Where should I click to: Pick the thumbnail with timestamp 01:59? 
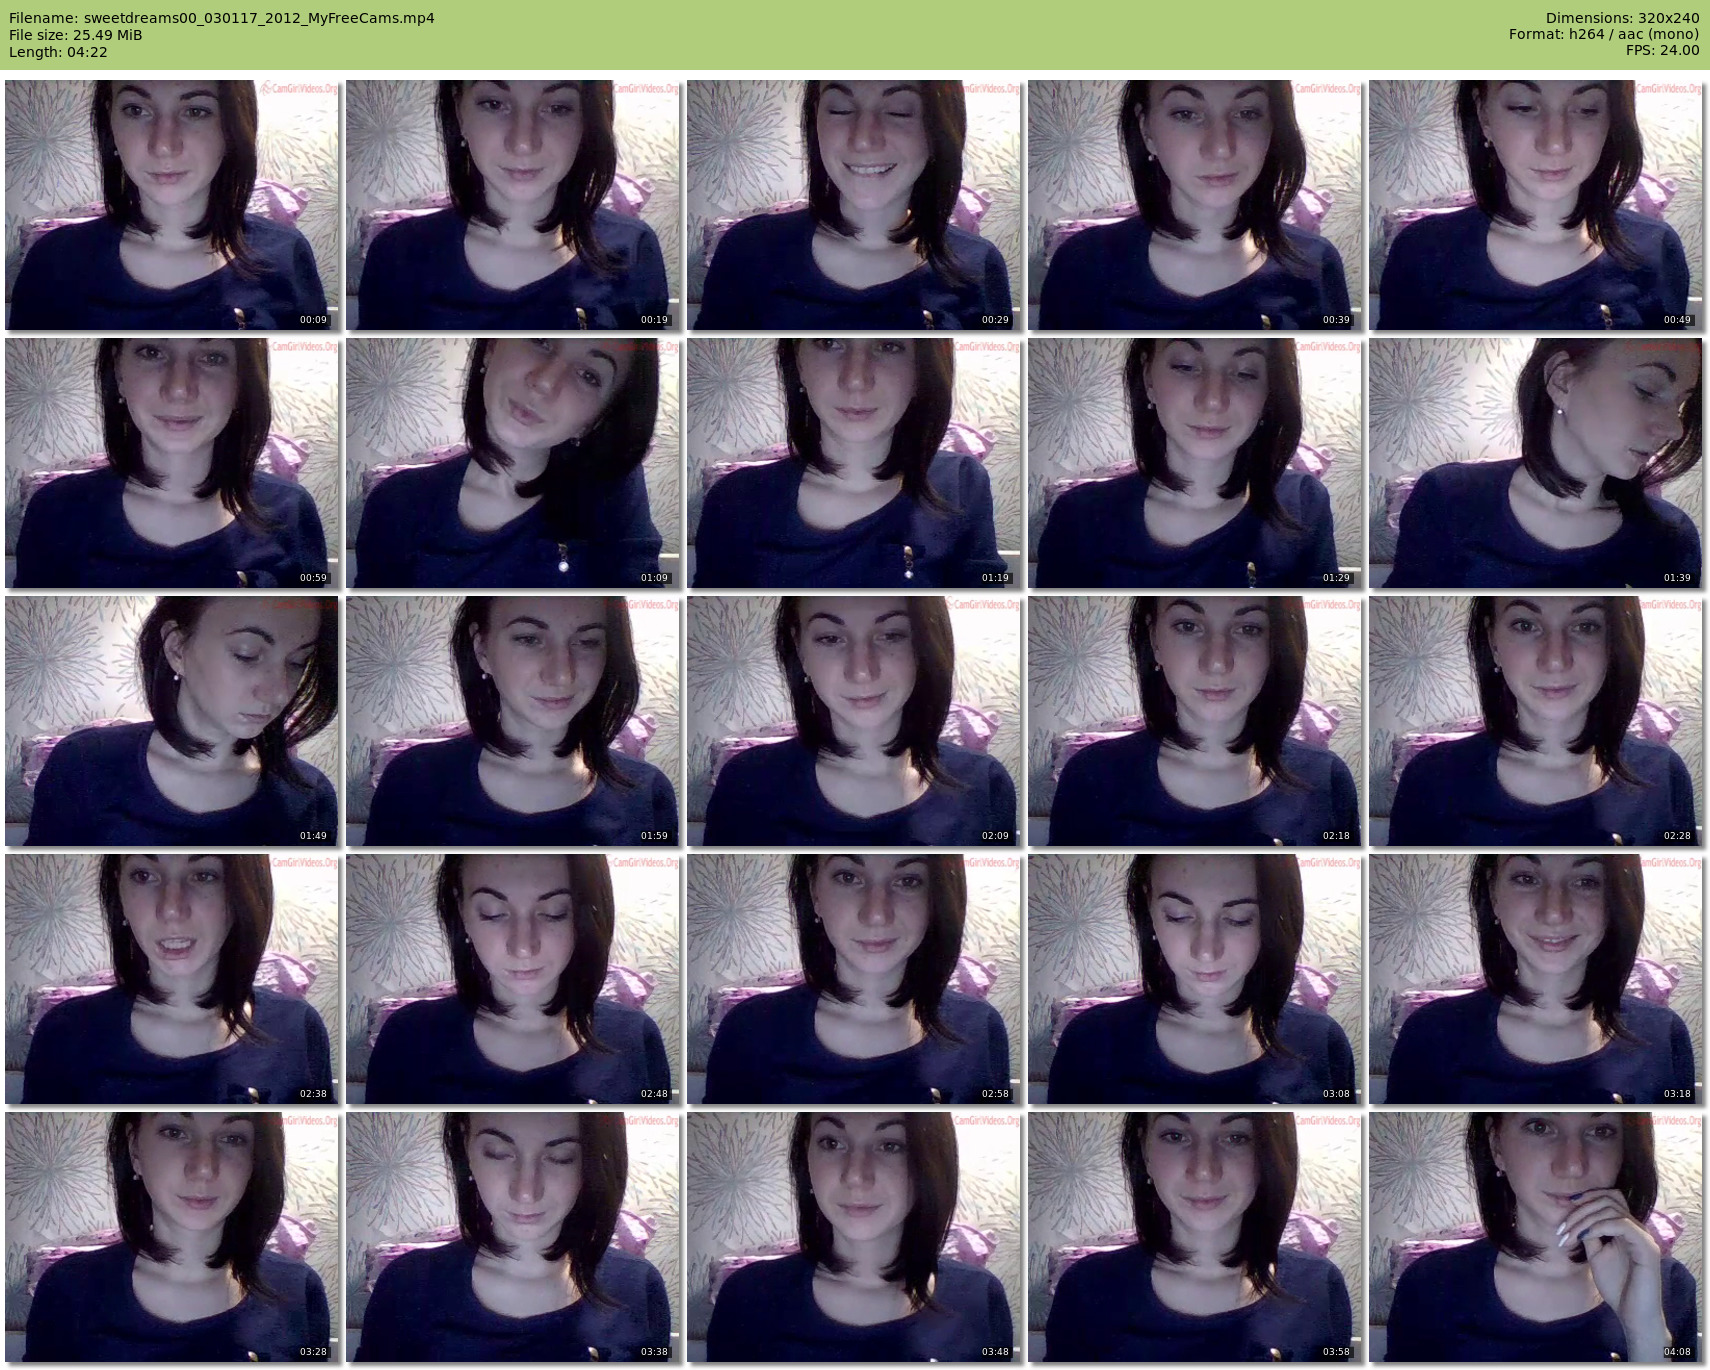[513, 721]
